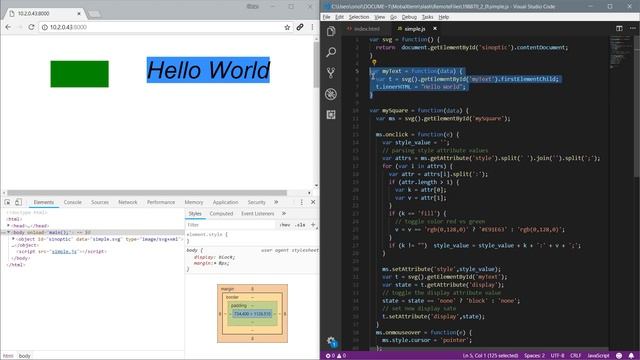
Task: Open notifications bell in VS Code status bar
Action: [631, 356]
